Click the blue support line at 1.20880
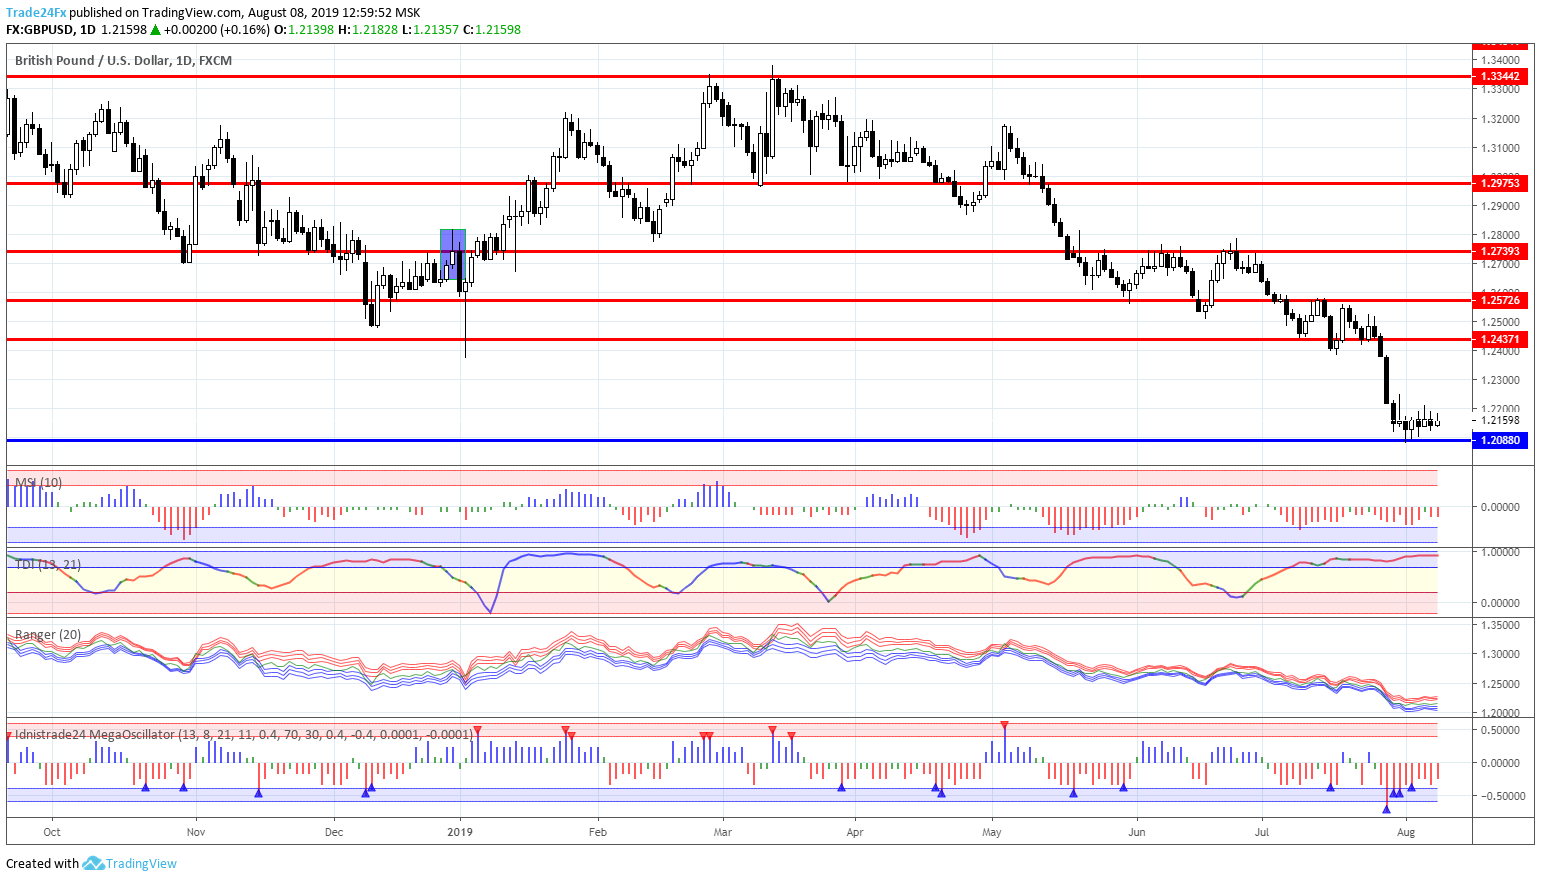The image size is (1541, 881). (x=739, y=440)
